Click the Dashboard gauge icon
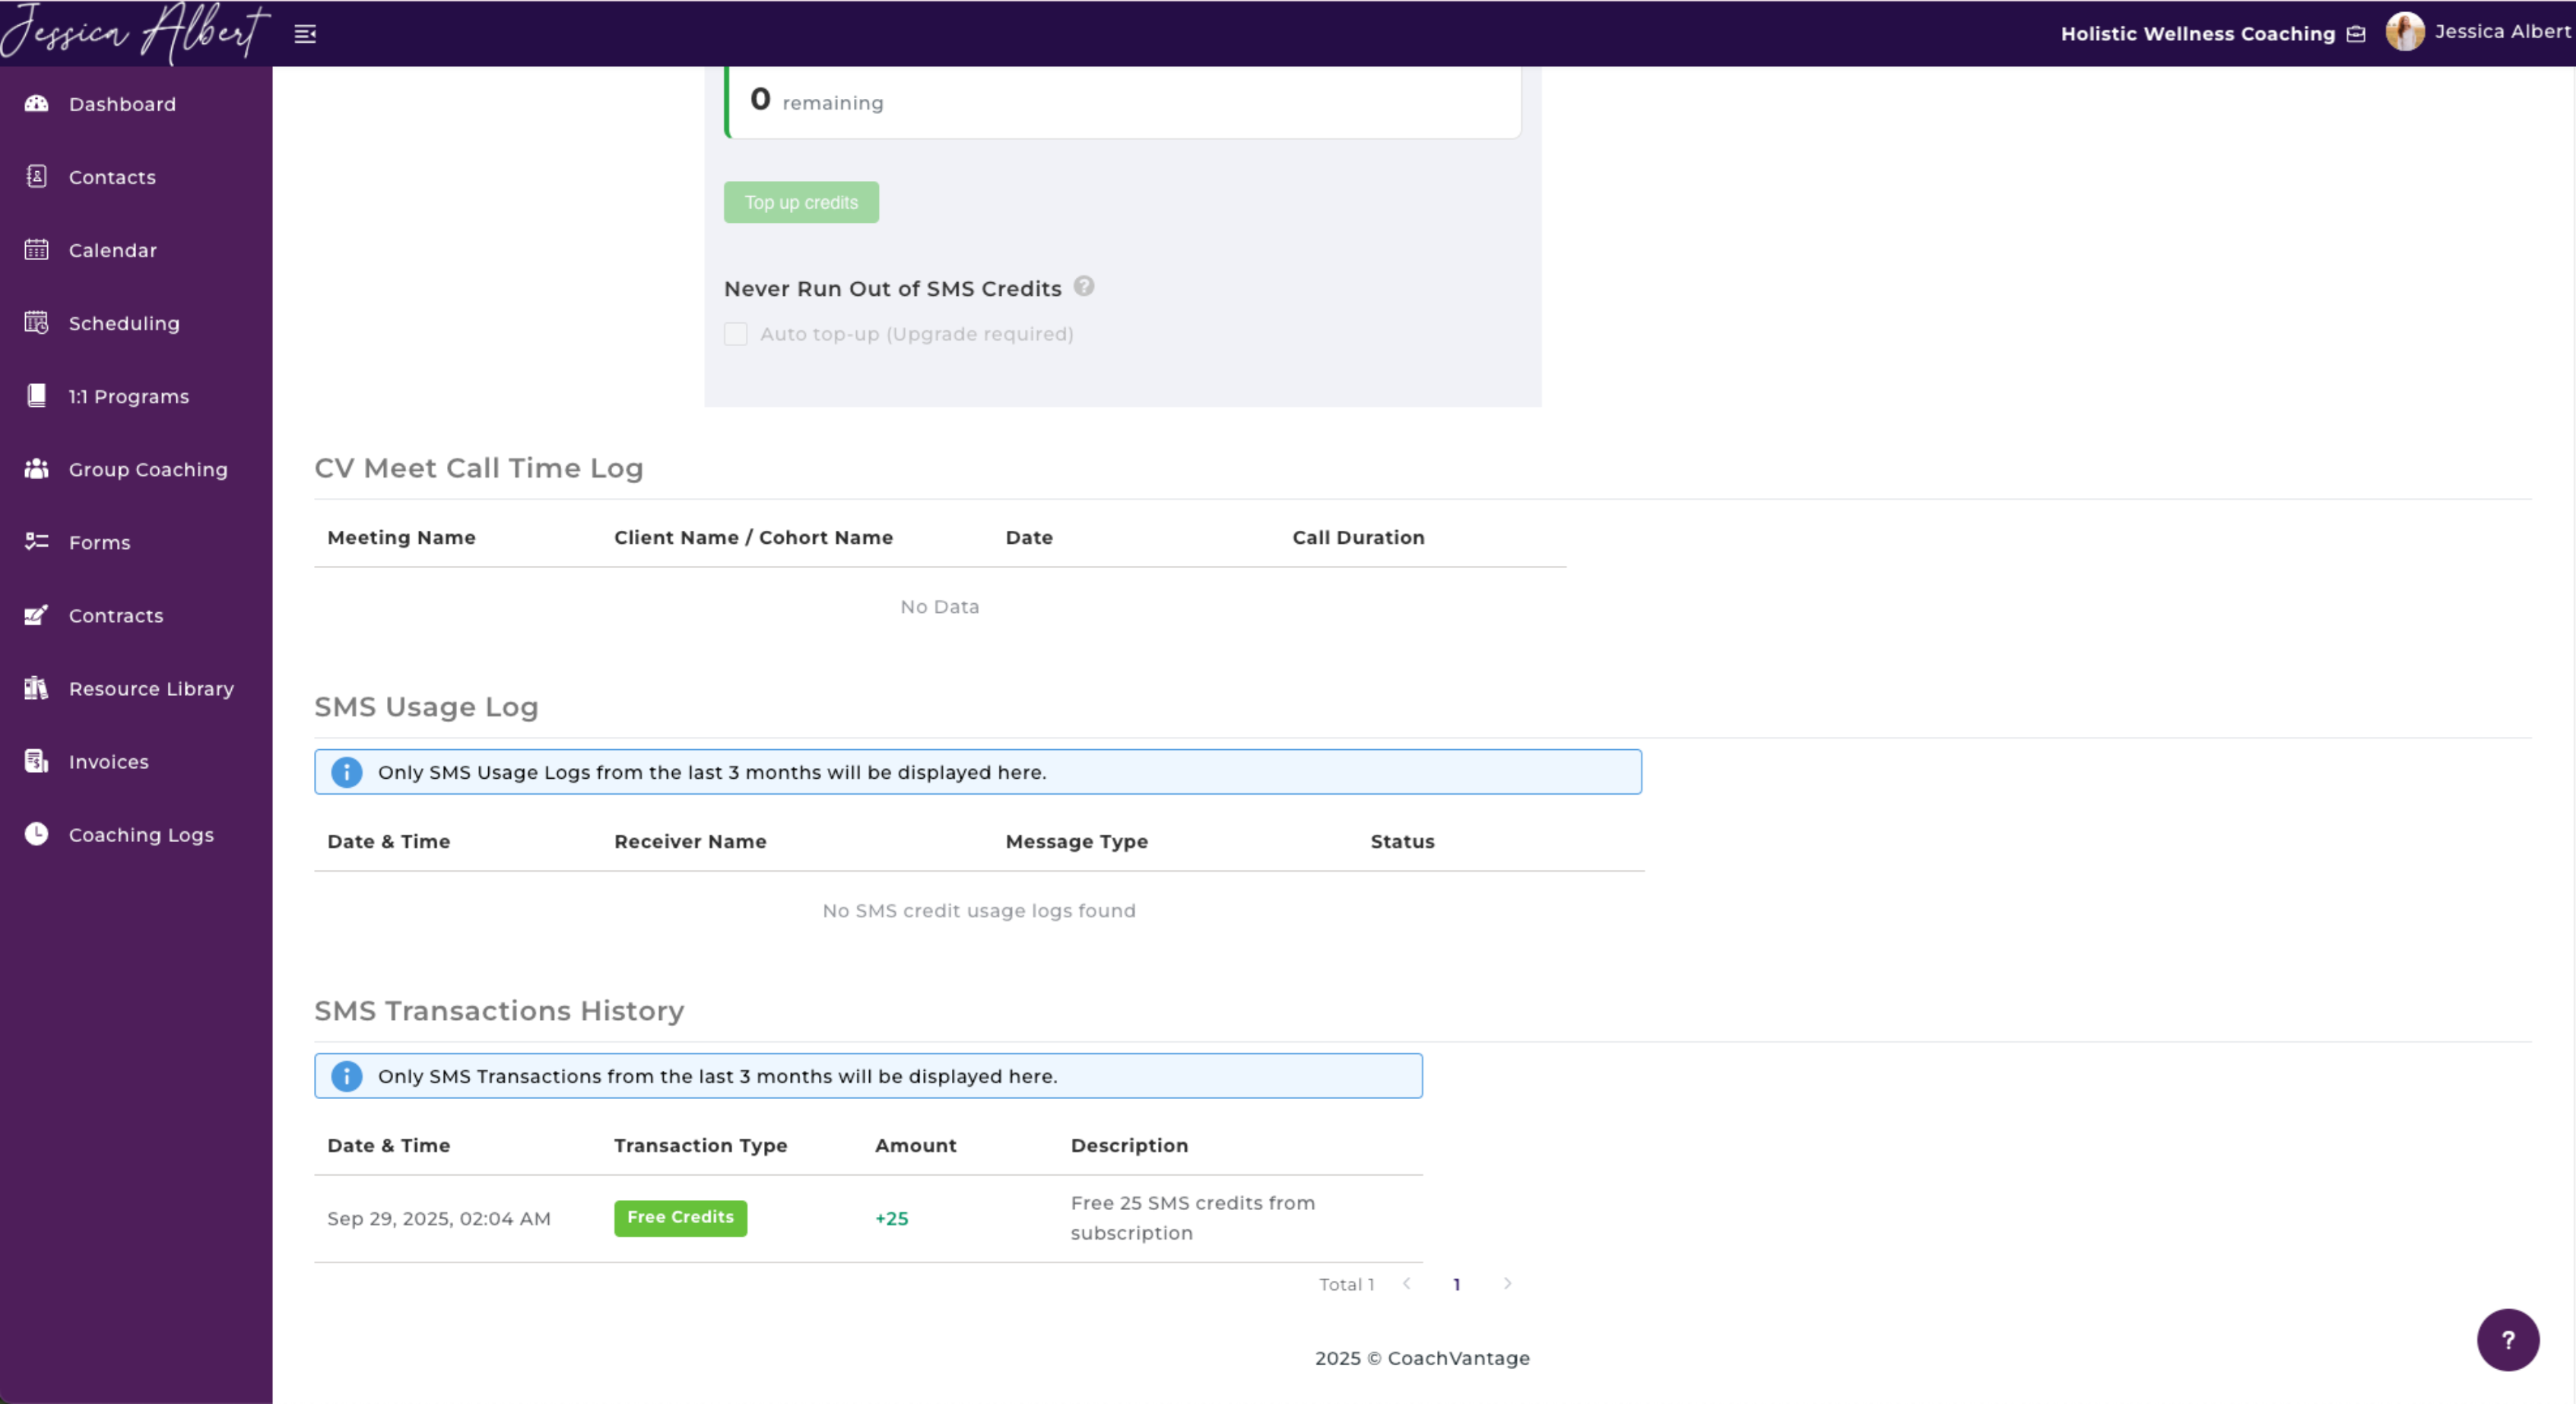 37,104
